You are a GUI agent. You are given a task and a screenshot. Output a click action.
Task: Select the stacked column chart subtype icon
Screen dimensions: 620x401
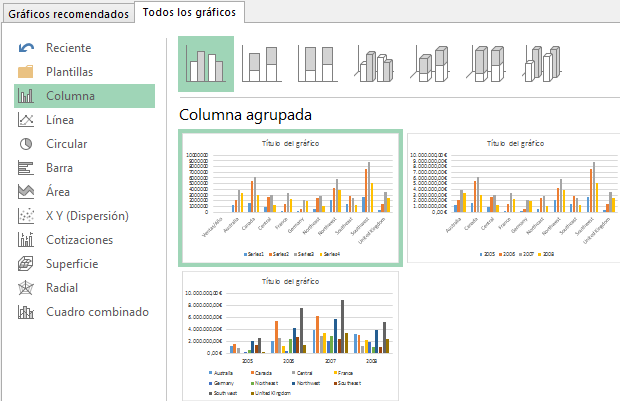[x=262, y=65]
